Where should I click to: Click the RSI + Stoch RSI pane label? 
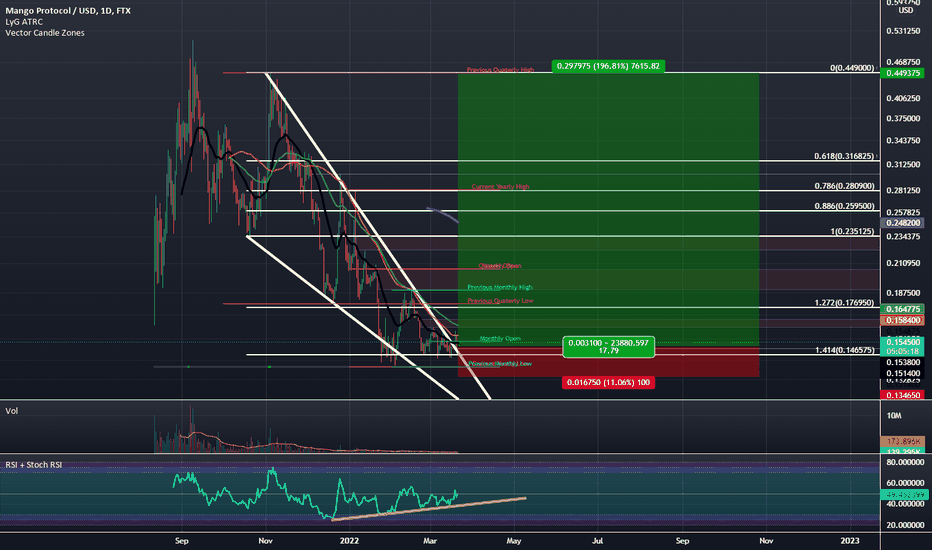tap(33, 464)
